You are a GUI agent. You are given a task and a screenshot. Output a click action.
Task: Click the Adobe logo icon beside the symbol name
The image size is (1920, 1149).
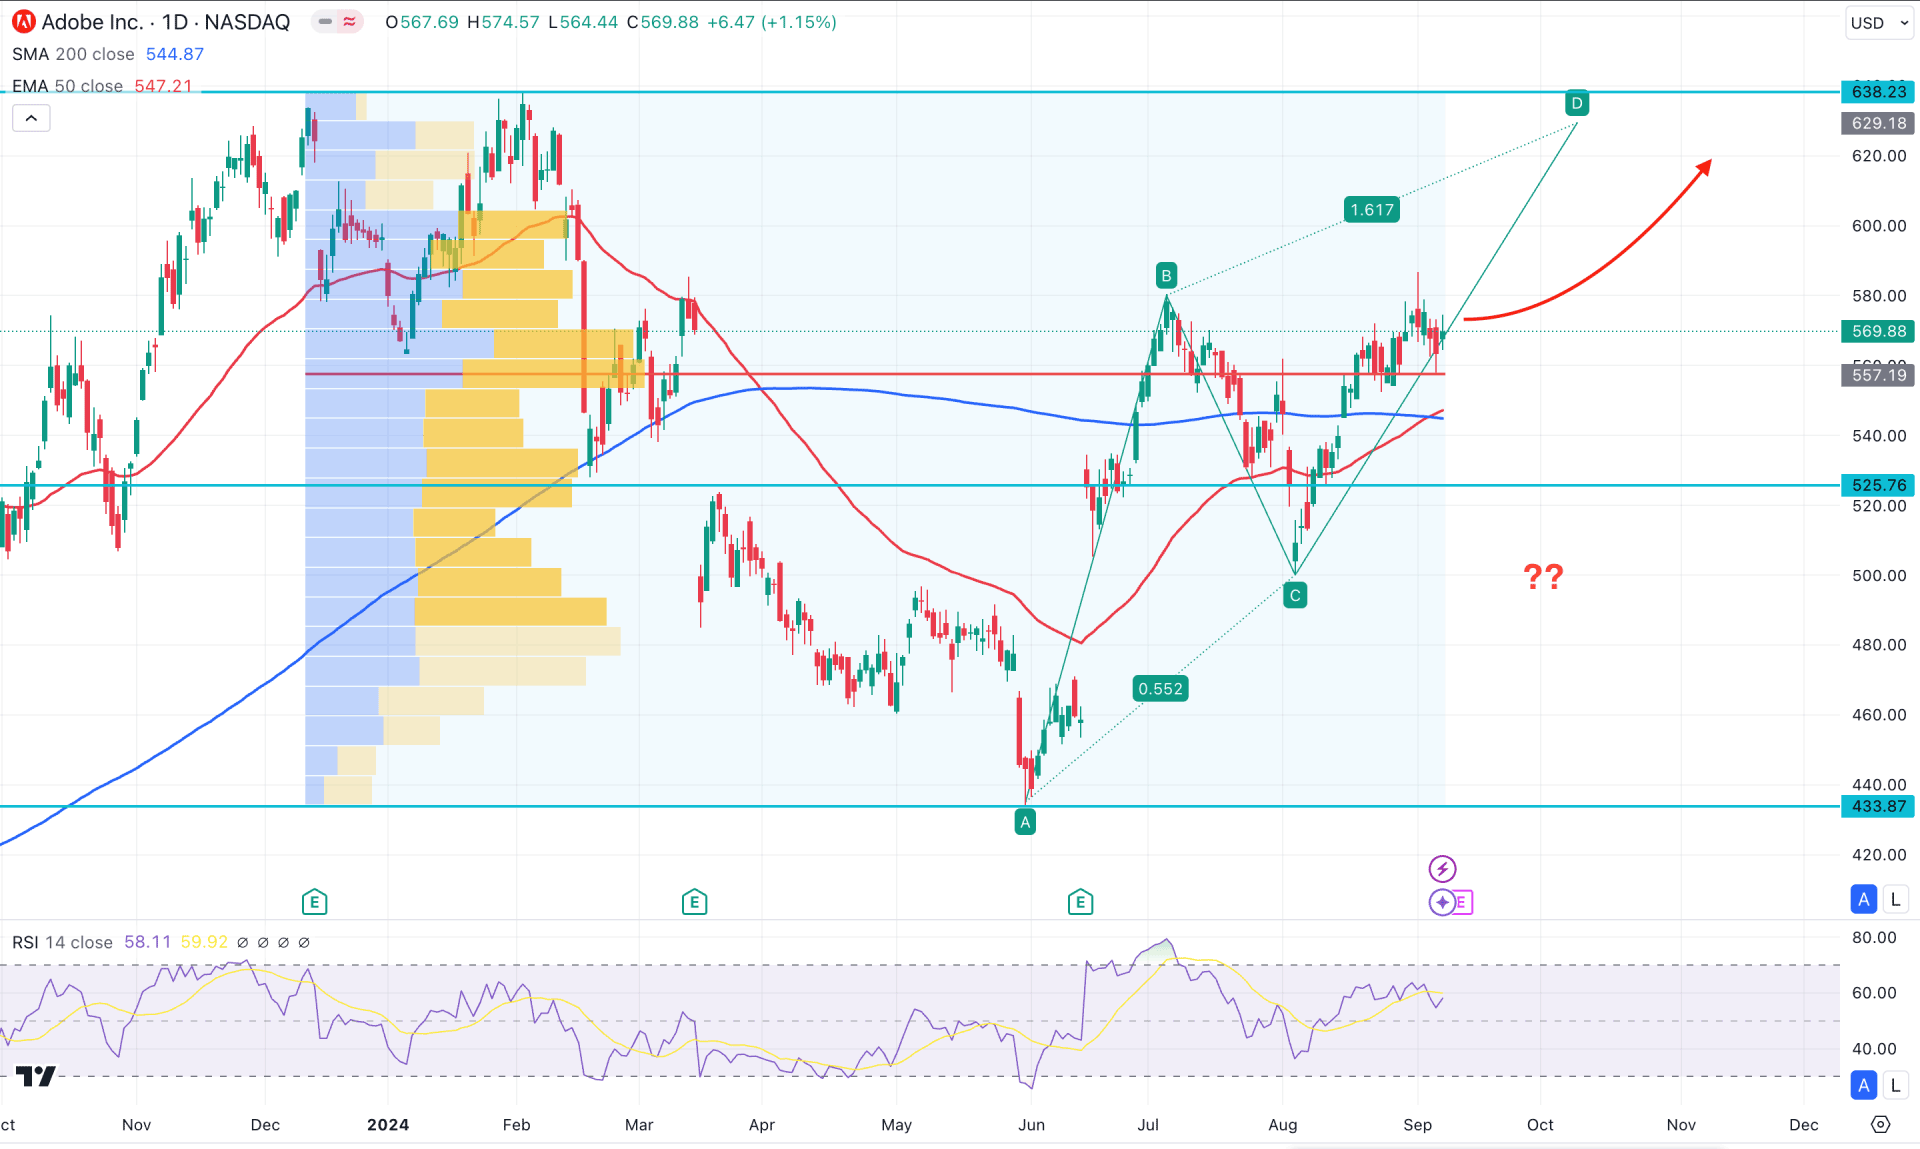[x=23, y=22]
